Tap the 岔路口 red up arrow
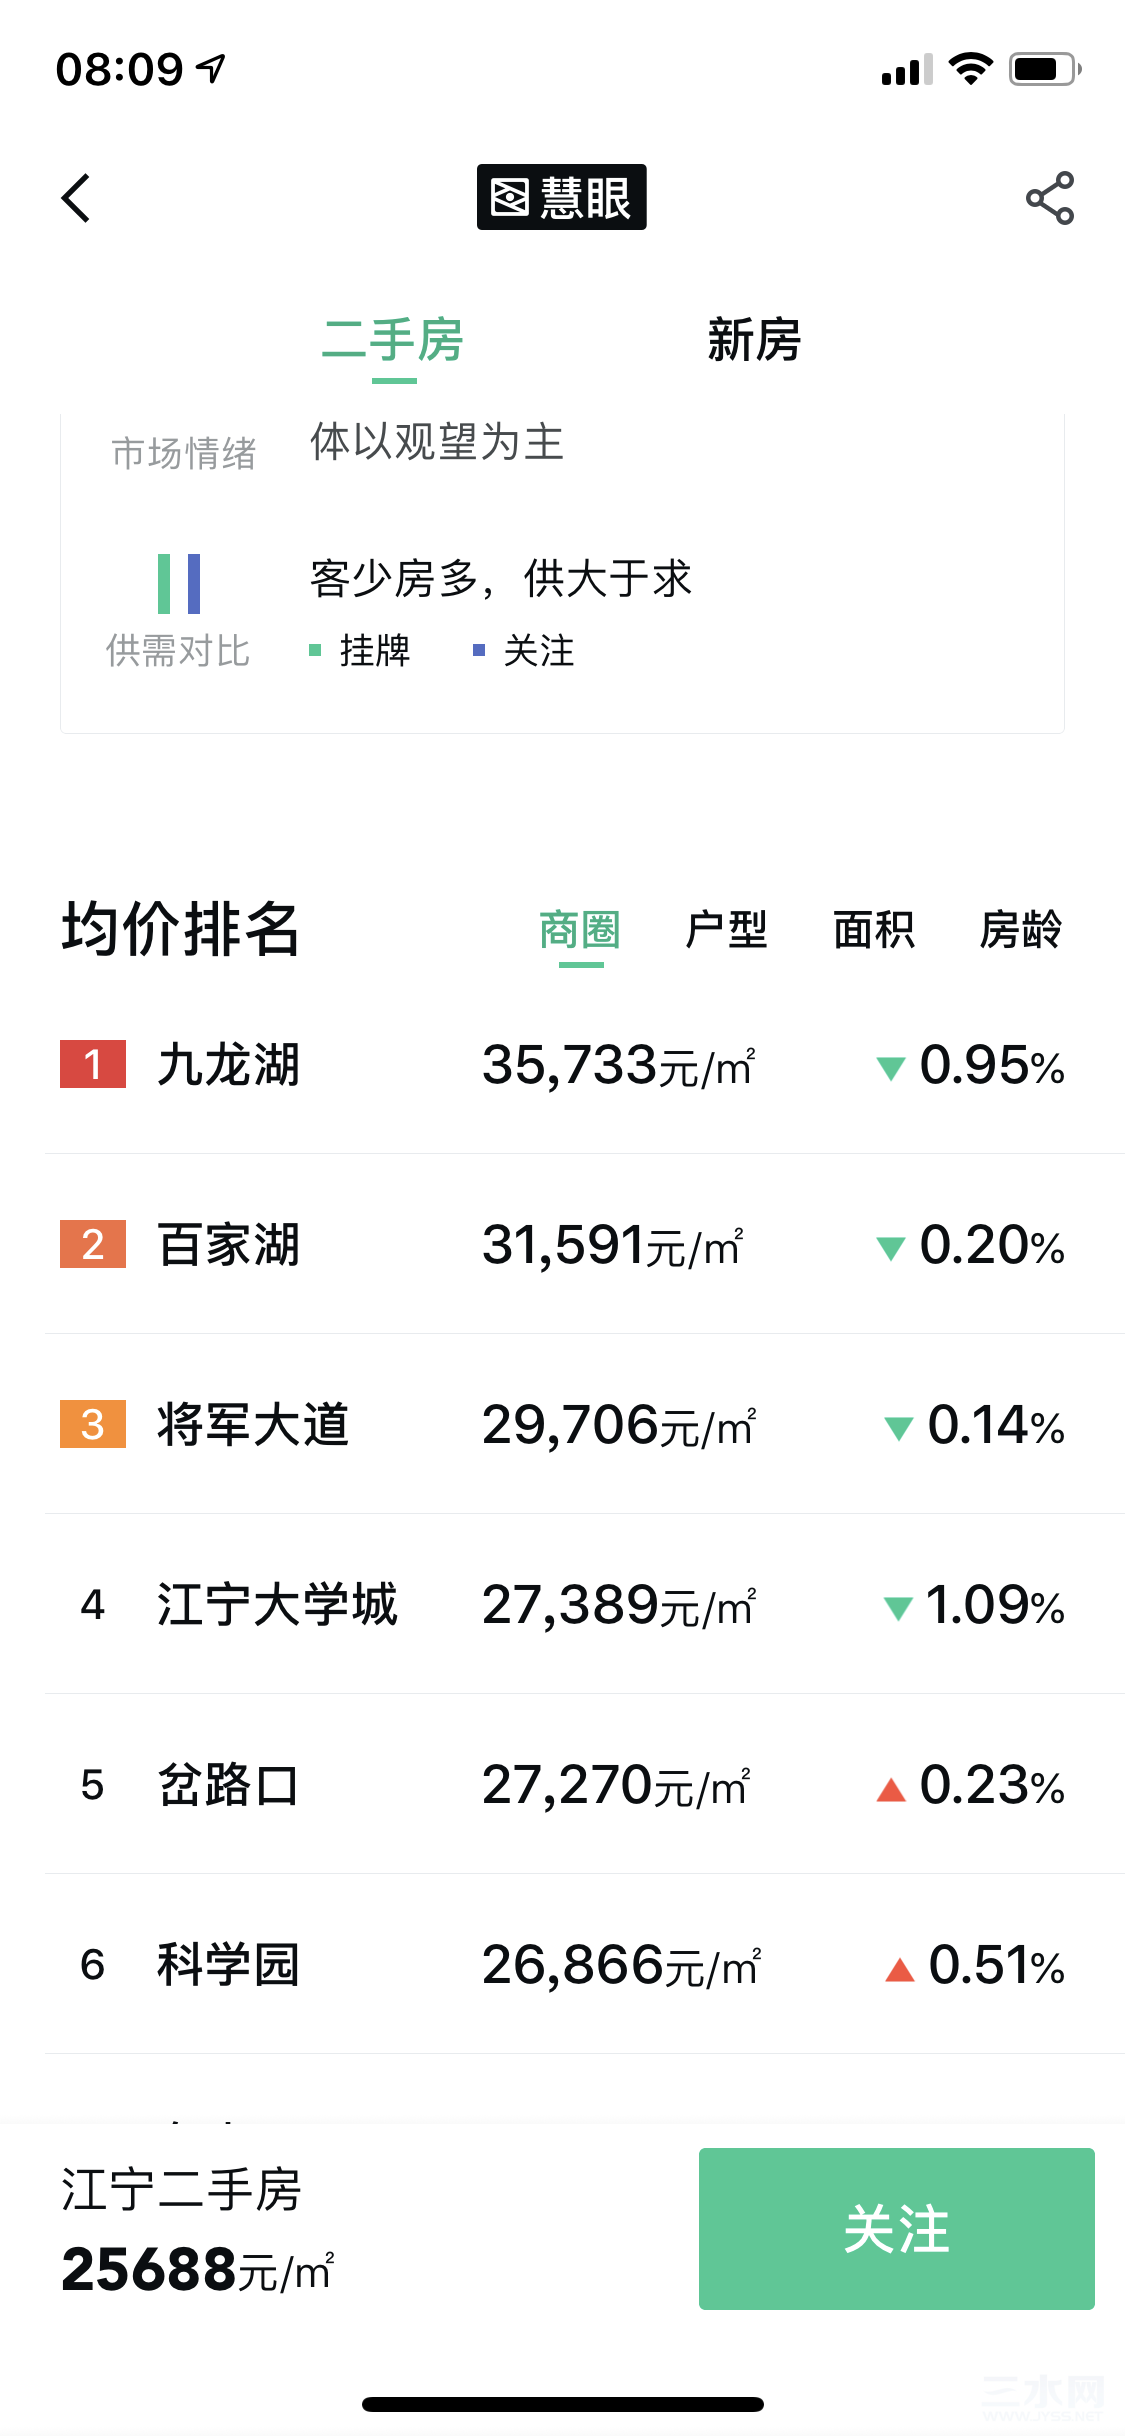 coord(890,1790)
